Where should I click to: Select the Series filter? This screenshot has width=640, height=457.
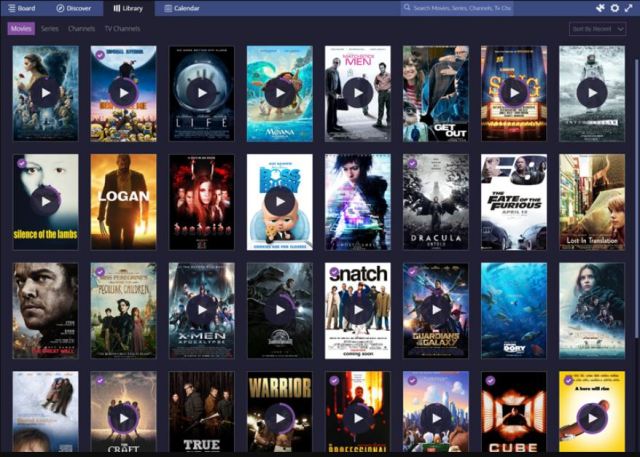click(49, 29)
